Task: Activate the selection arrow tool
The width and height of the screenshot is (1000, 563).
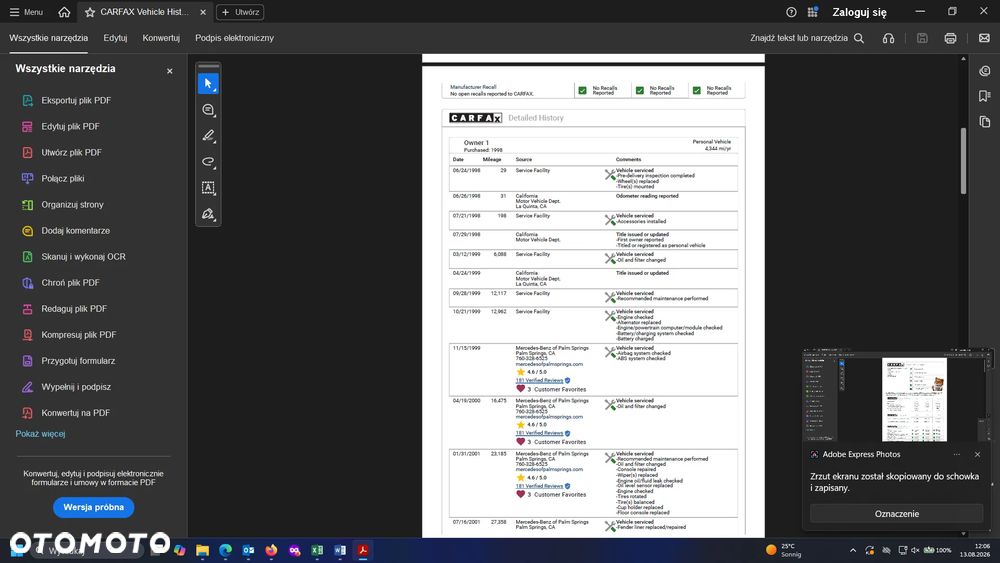Action: coord(208,84)
